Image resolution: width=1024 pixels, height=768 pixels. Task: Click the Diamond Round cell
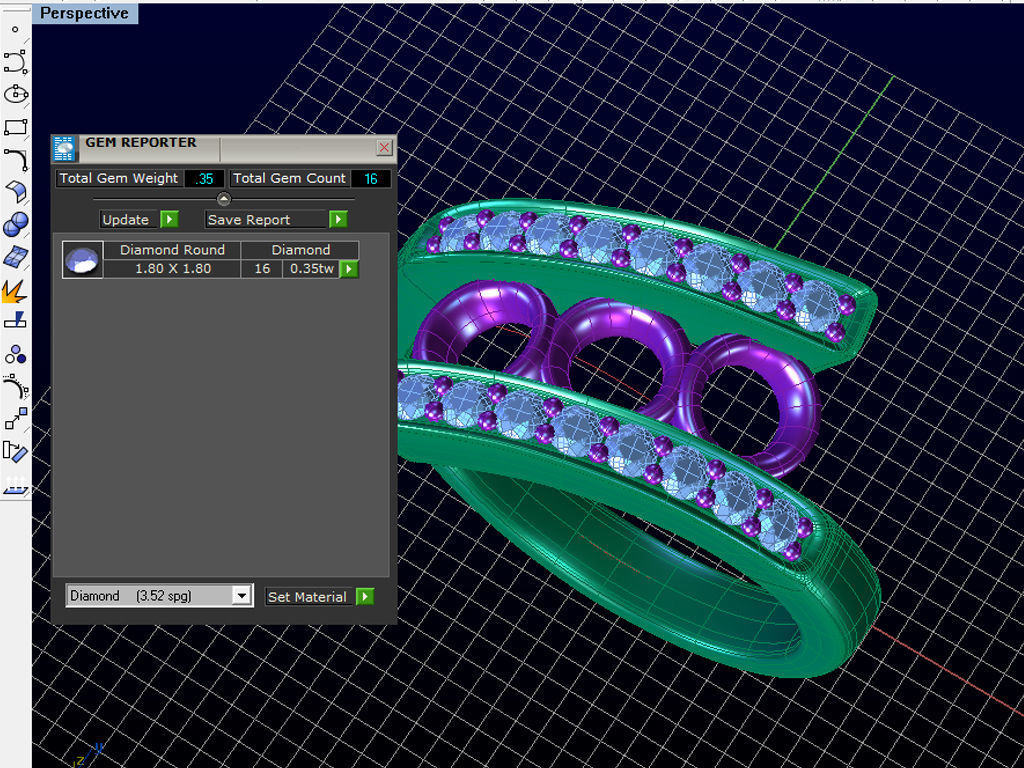point(172,250)
